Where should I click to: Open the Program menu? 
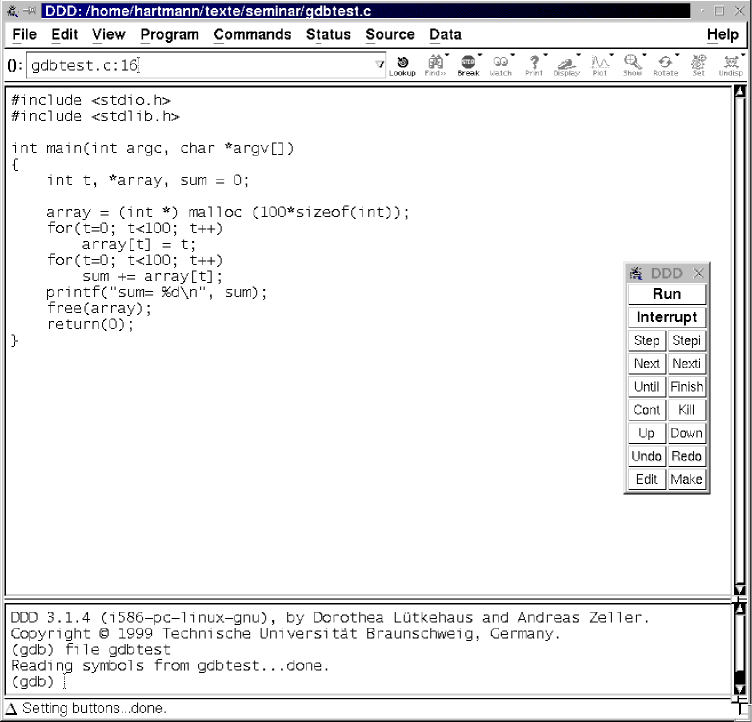pyautogui.click(x=169, y=35)
